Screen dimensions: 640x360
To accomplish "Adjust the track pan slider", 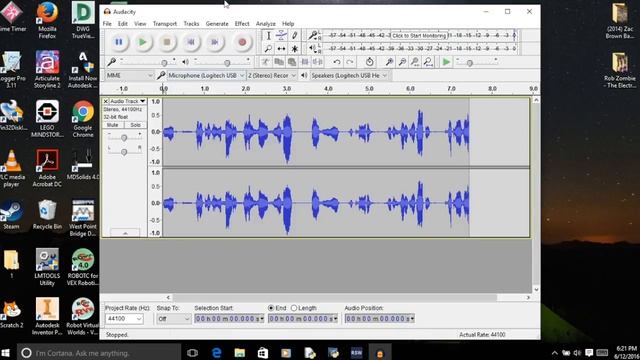I will click(x=124, y=151).
